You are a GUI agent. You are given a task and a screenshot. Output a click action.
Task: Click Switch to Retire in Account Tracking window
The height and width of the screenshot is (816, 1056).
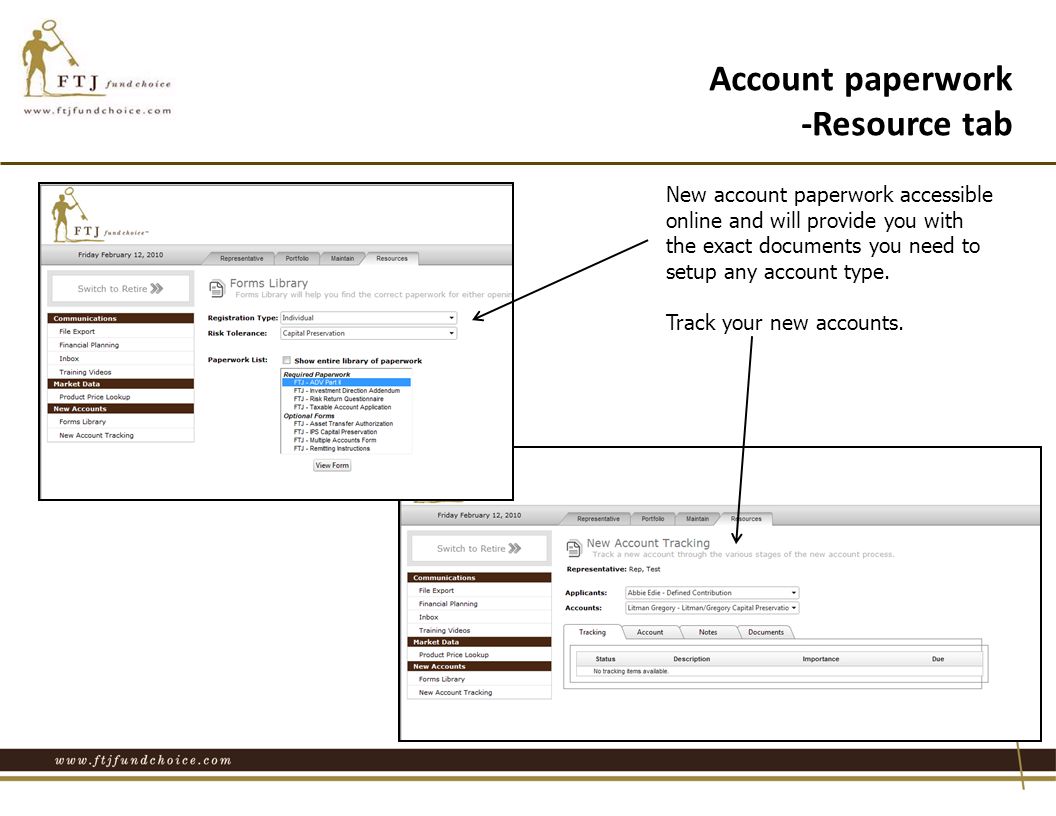coord(480,549)
